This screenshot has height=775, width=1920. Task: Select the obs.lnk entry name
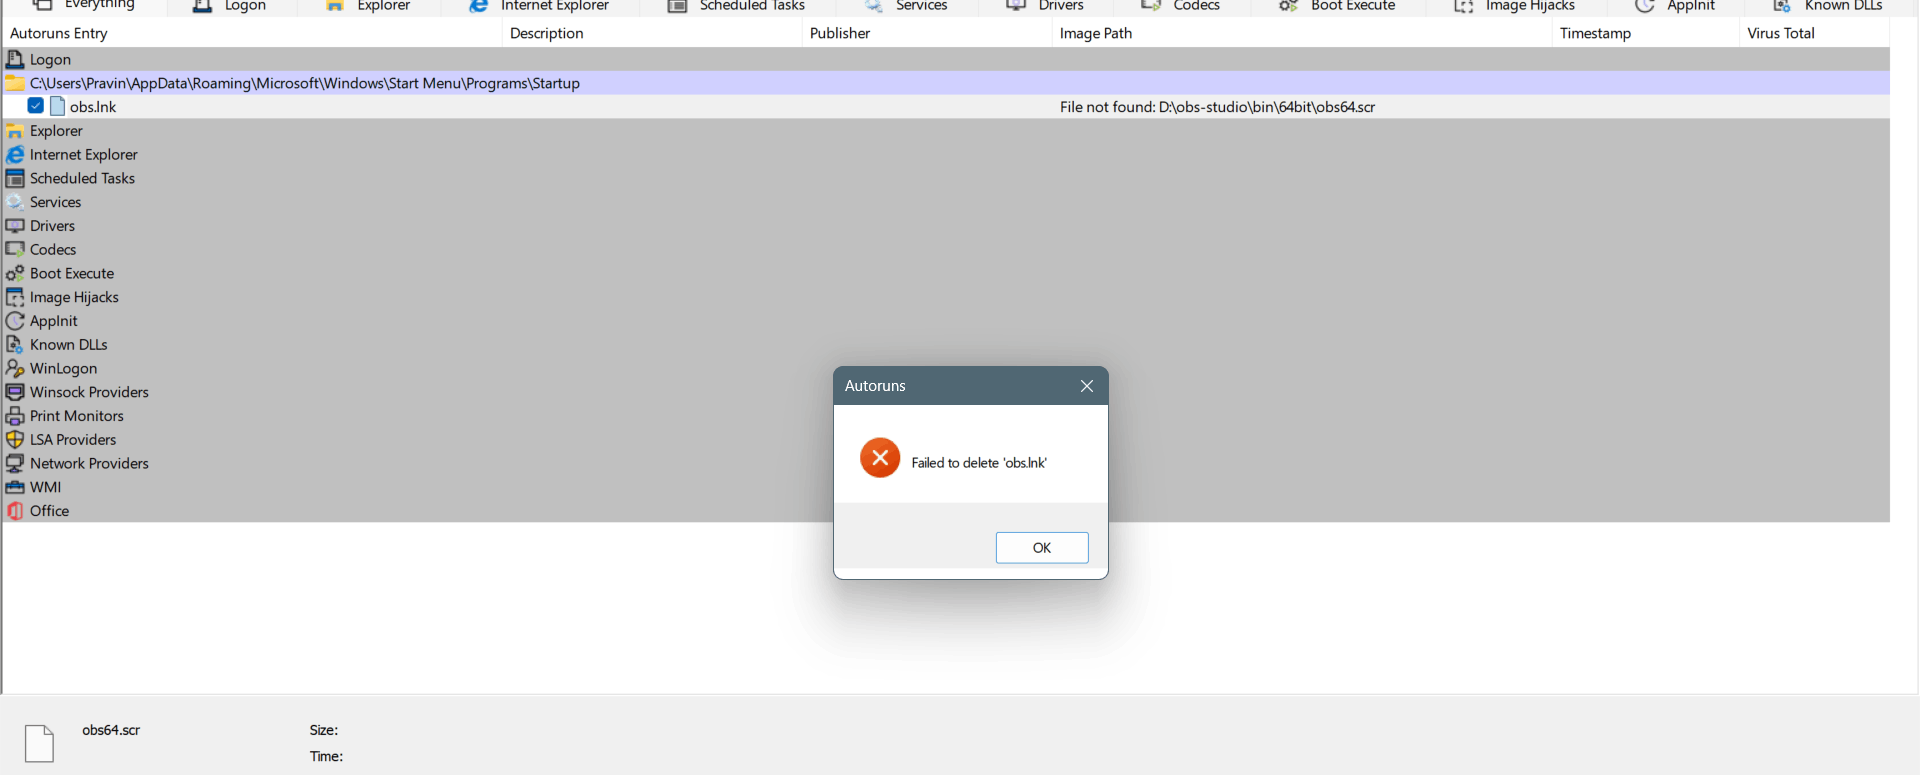93,107
